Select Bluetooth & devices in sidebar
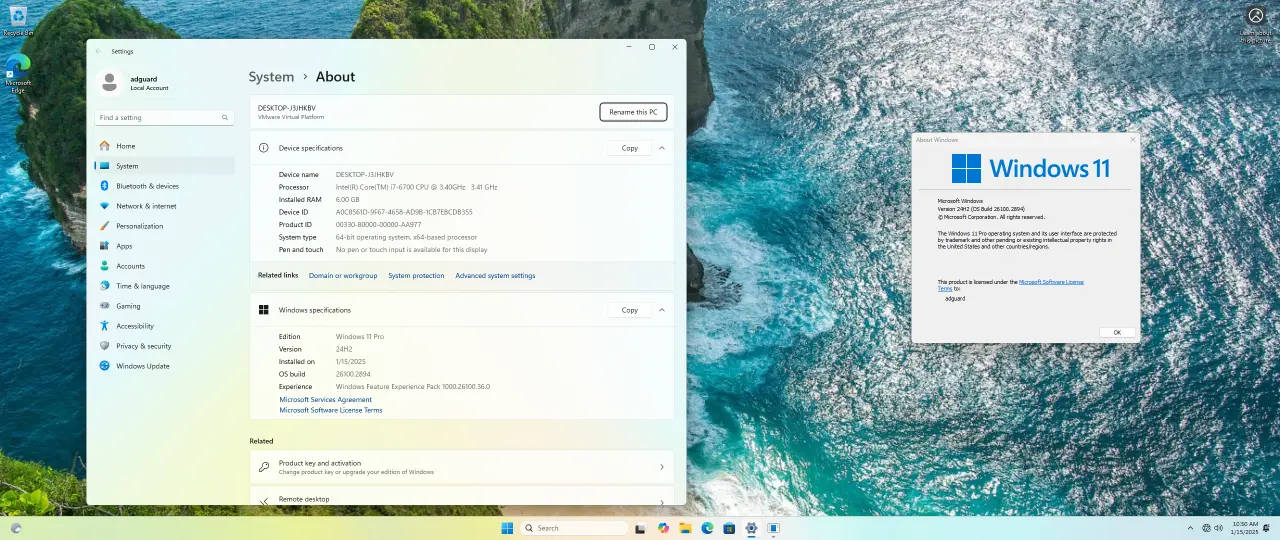The width and height of the screenshot is (1280, 540). click(165, 186)
